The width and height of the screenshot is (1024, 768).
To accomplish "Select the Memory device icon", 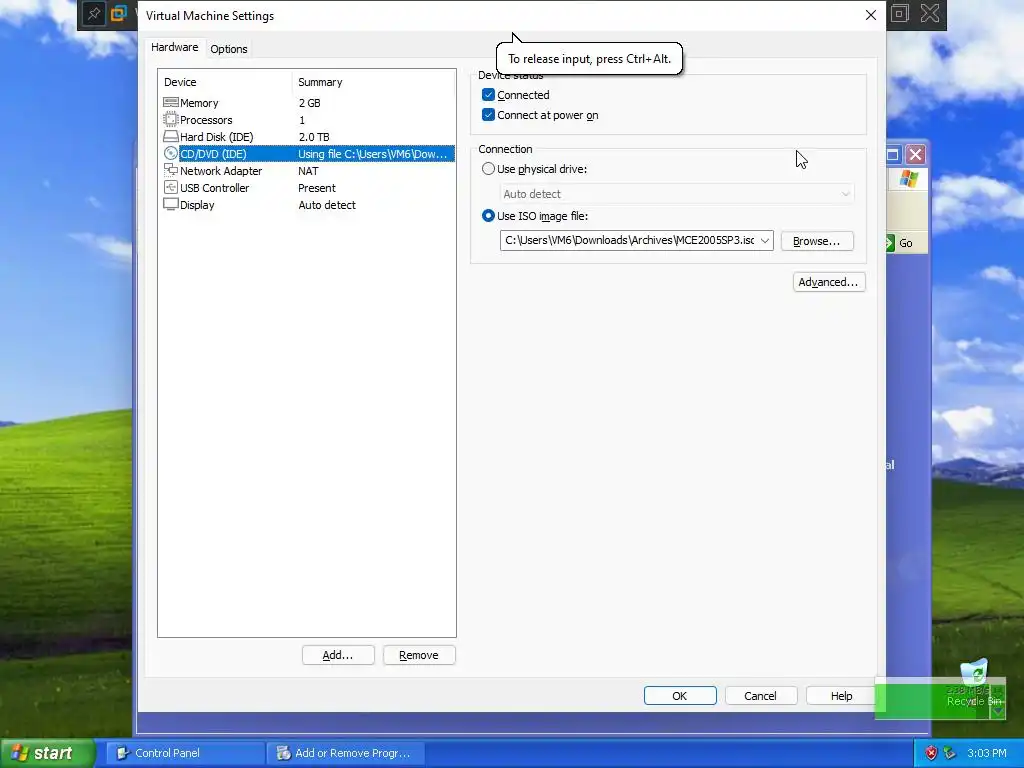I will click(x=170, y=103).
